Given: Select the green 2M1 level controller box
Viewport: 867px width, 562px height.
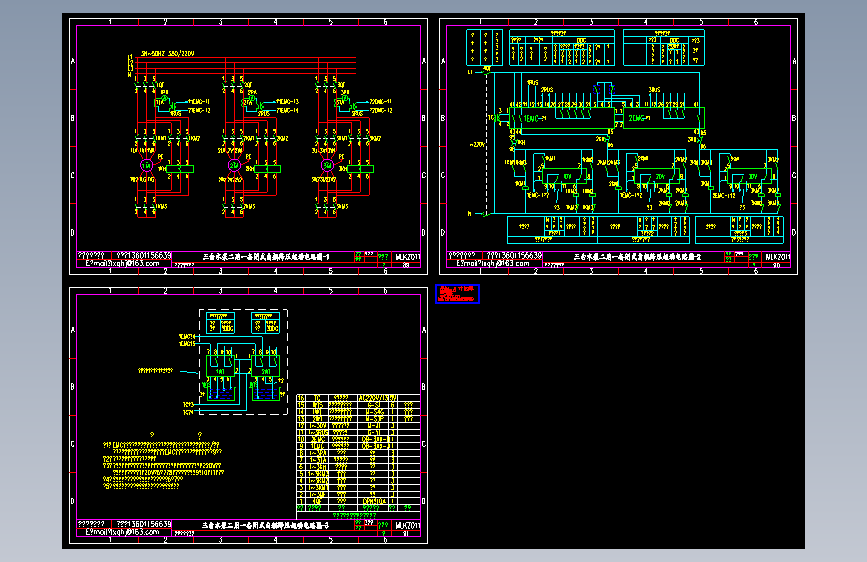Looking at the screenshot, I should pos(265,366).
